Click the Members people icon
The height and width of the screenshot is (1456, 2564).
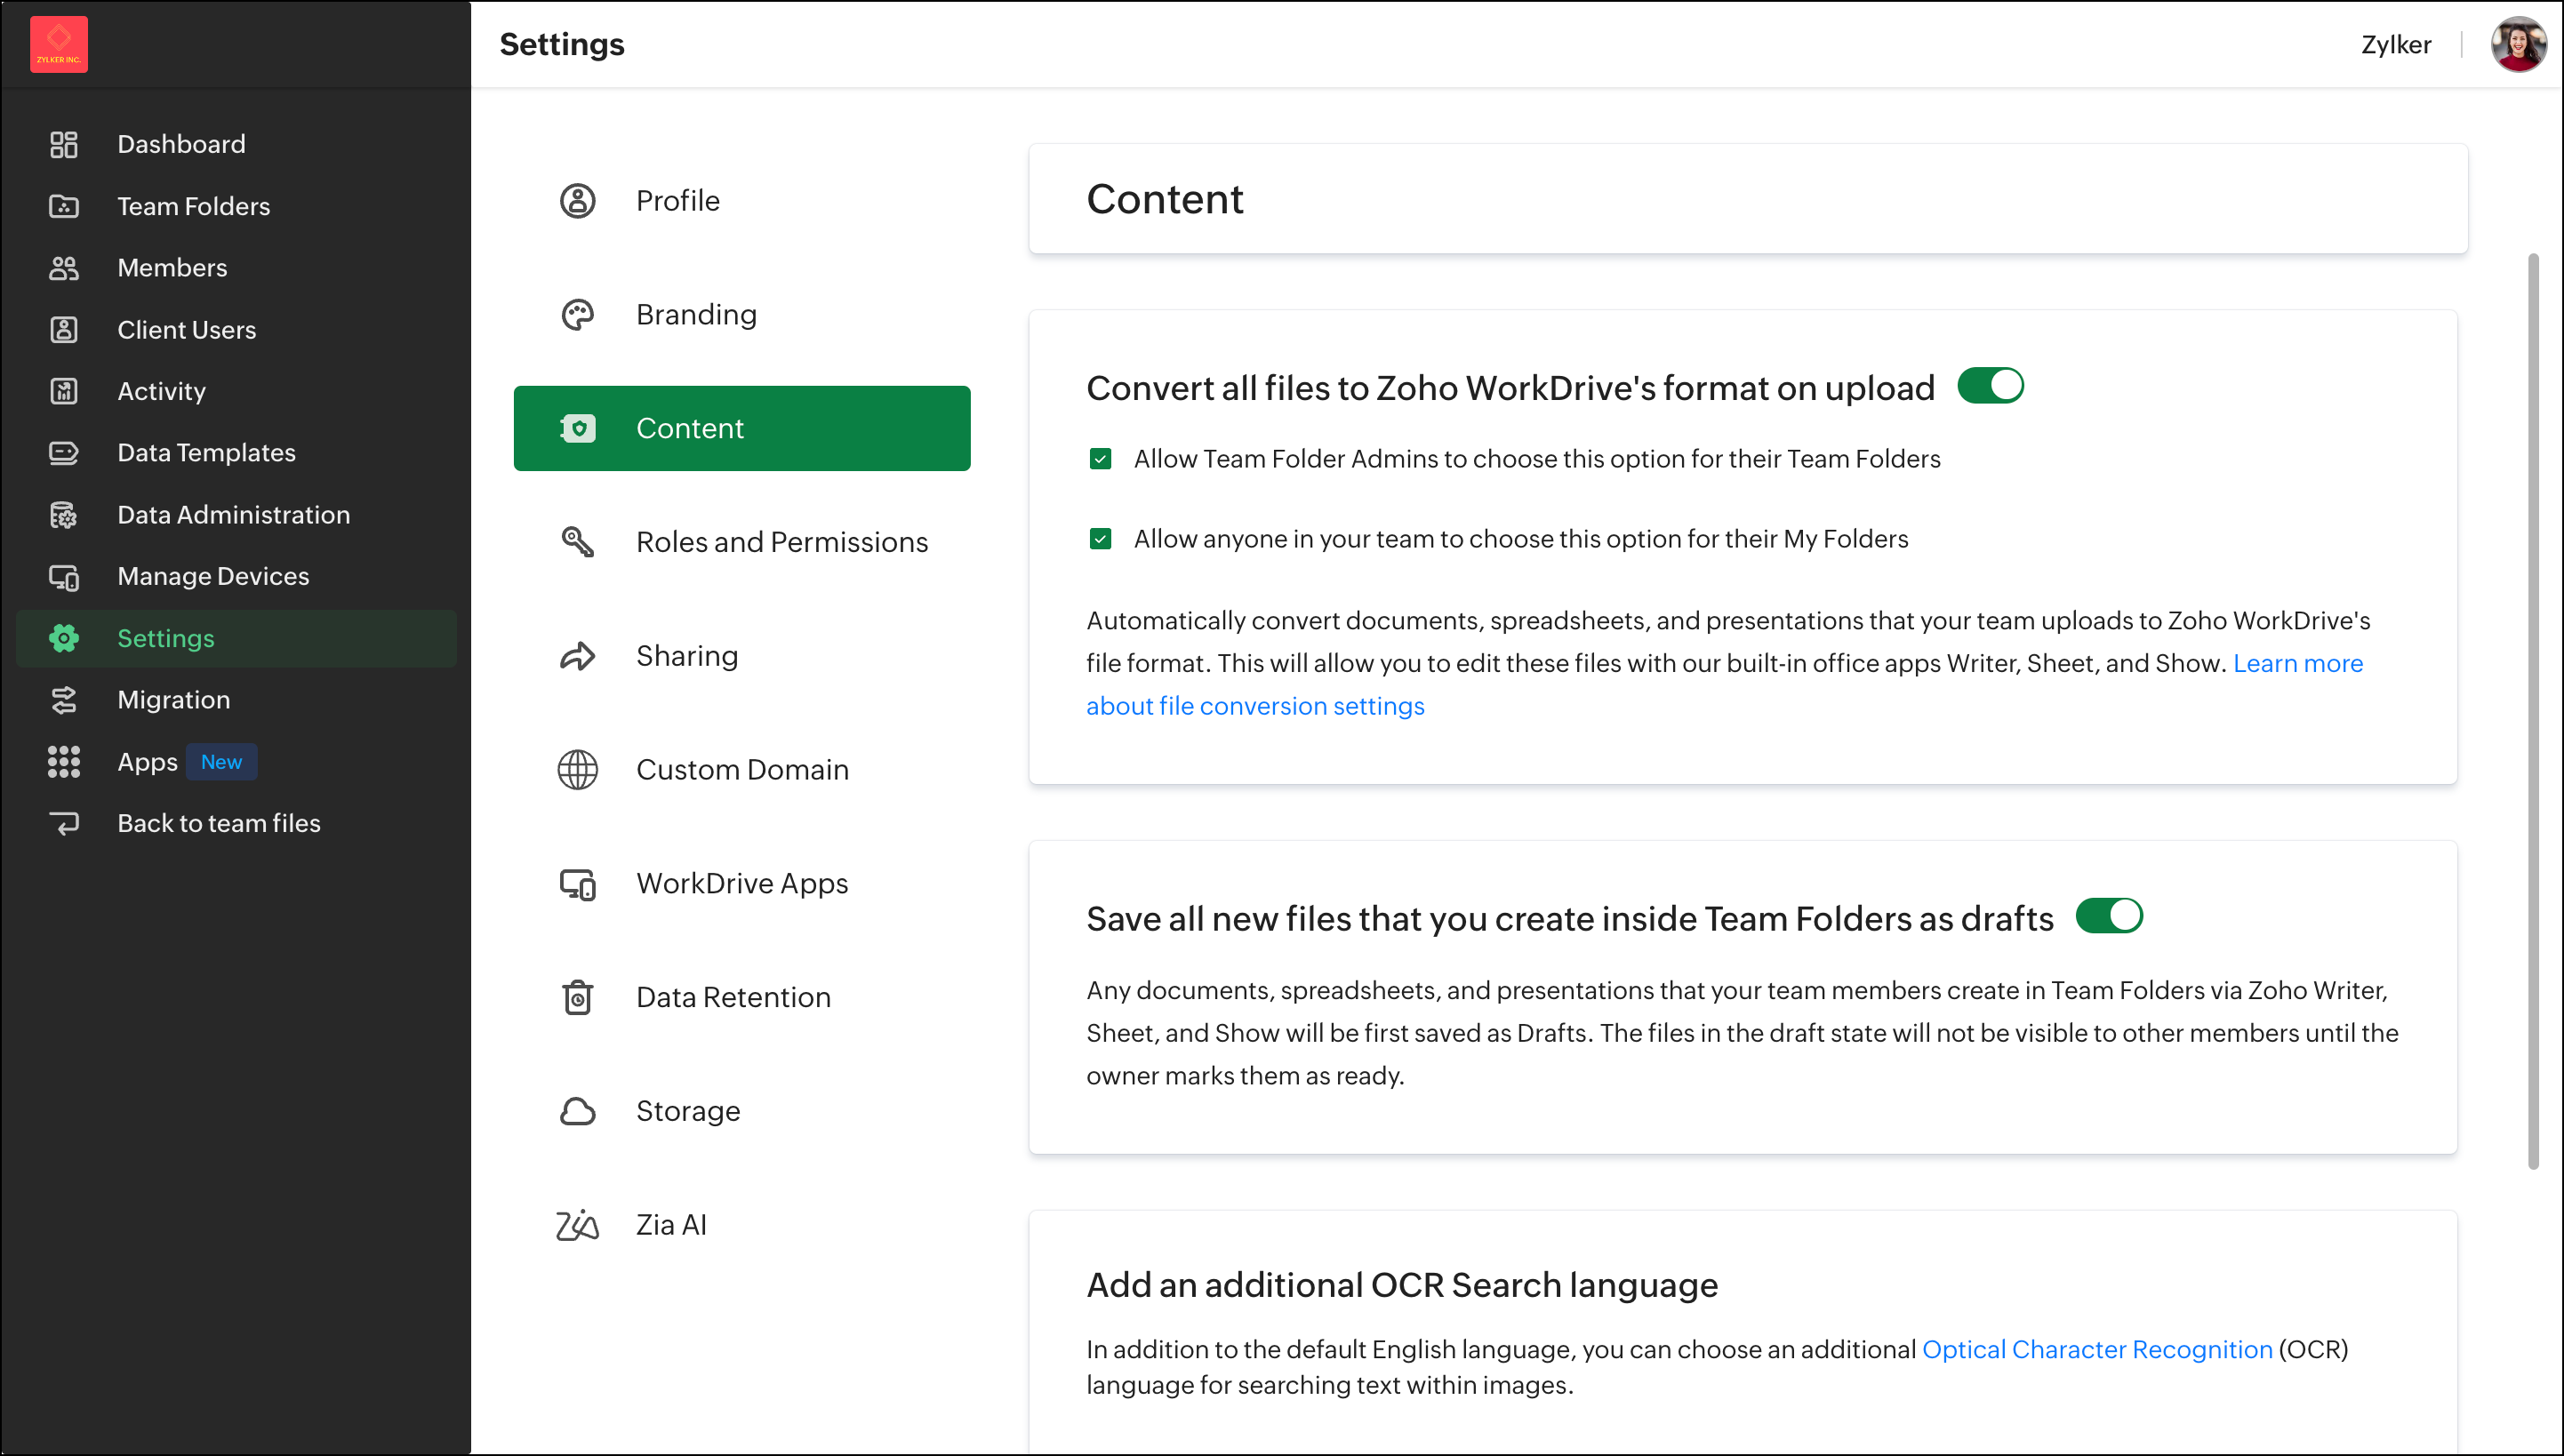pyautogui.click(x=64, y=268)
